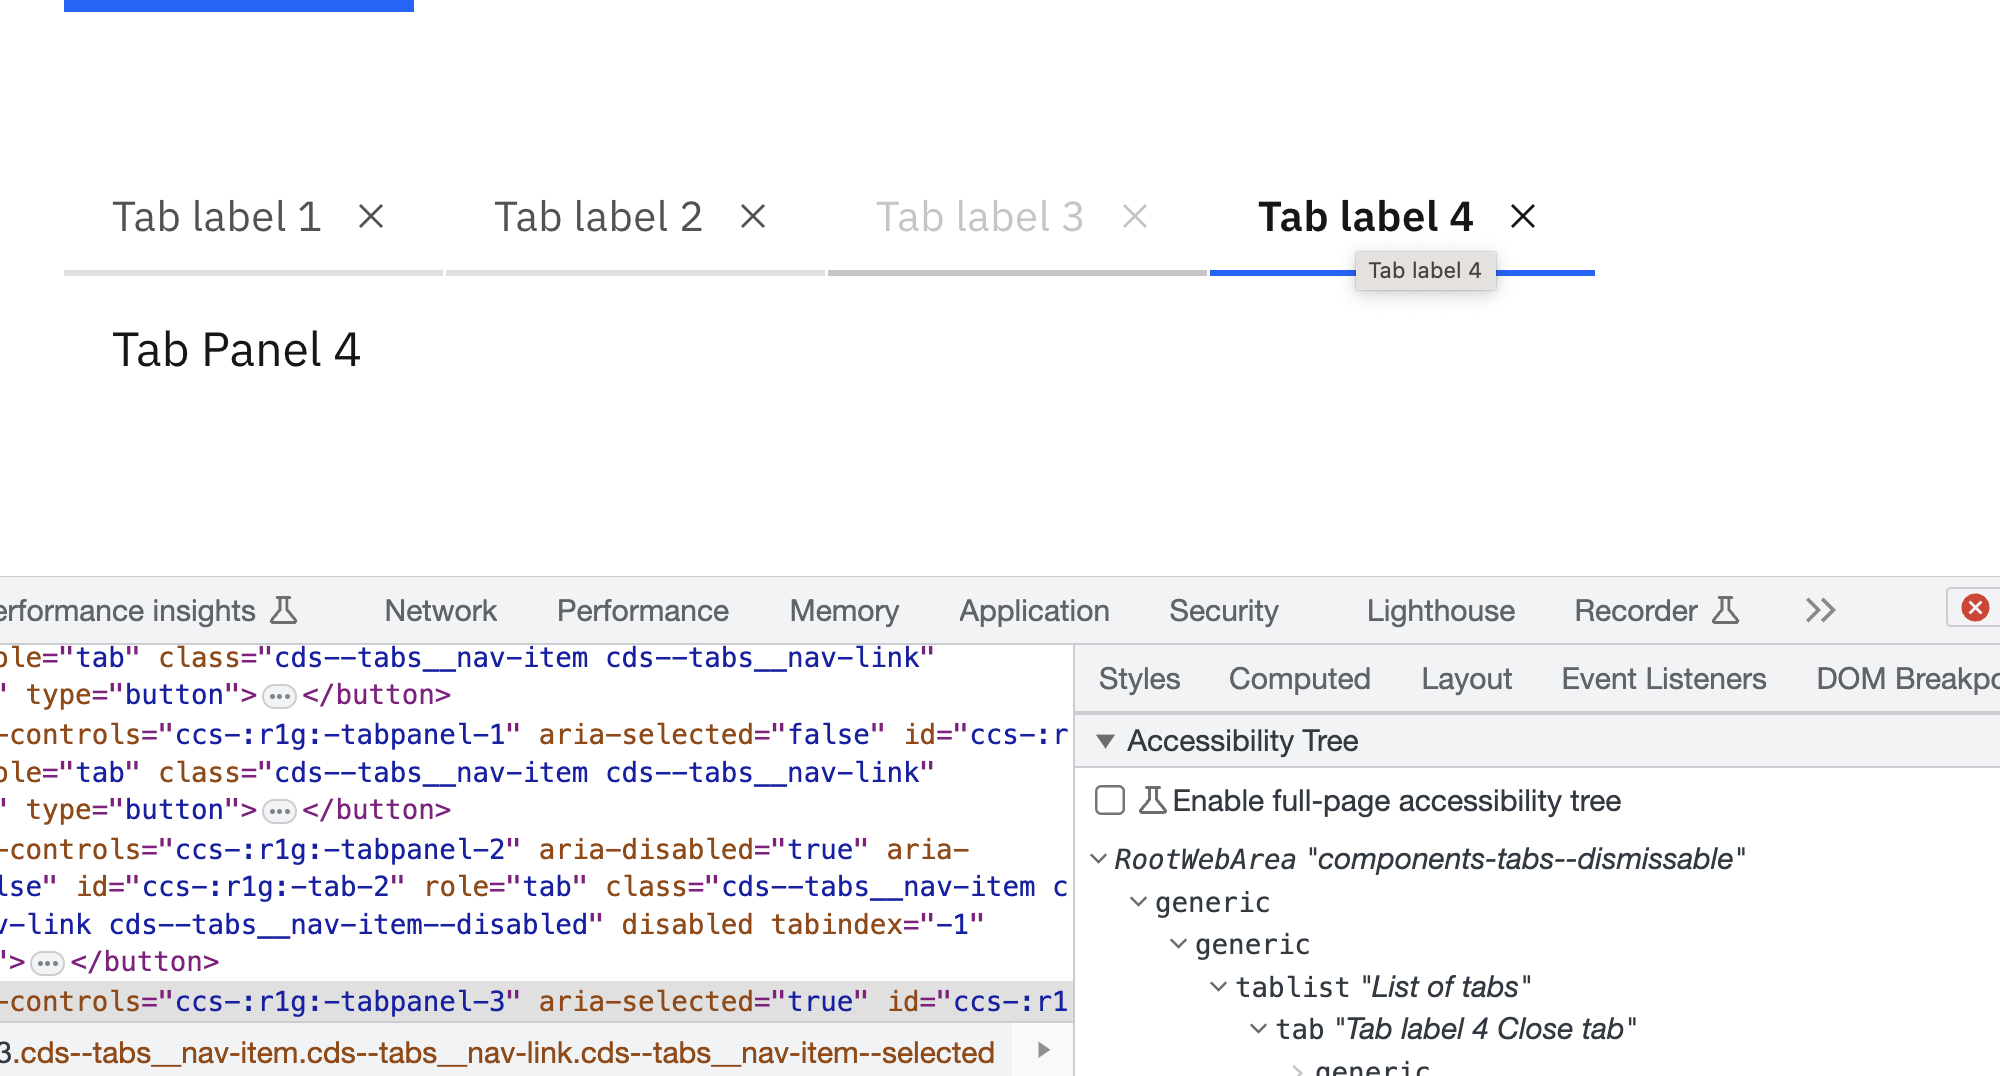Select the bold Tab label 4
The height and width of the screenshot is (1076, 2000).
[1366, 217]
